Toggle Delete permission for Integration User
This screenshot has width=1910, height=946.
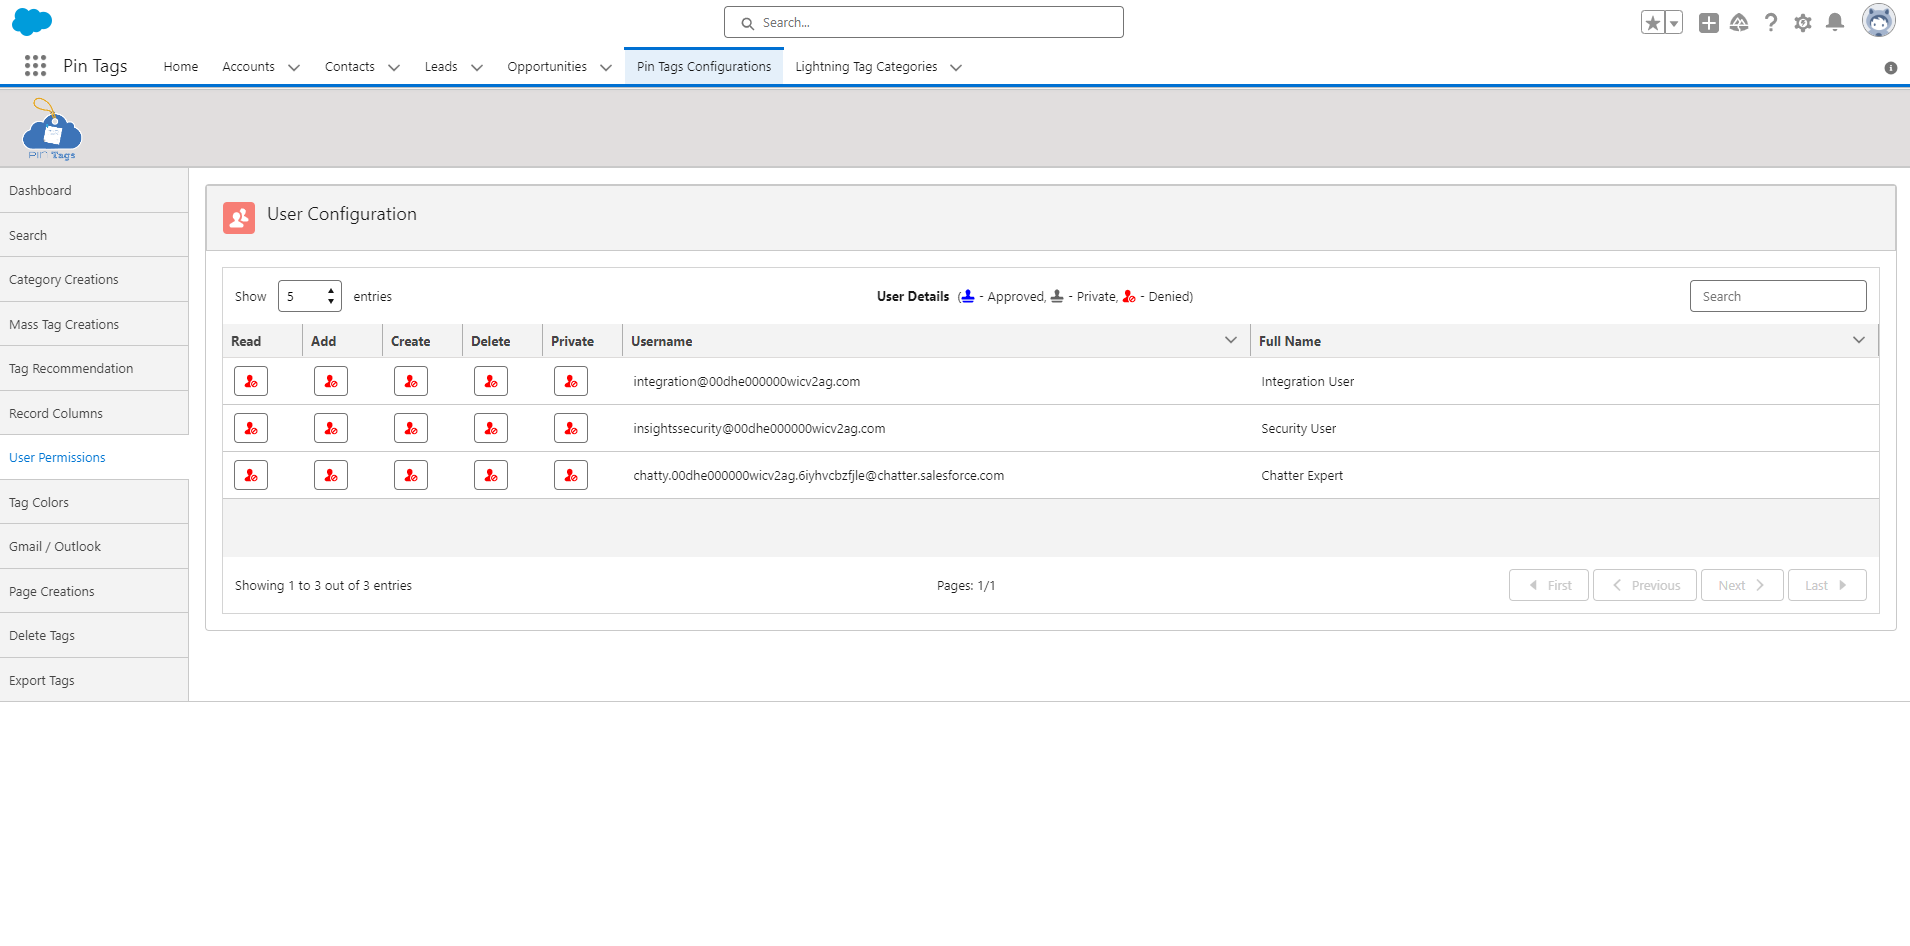coord(491,381)
